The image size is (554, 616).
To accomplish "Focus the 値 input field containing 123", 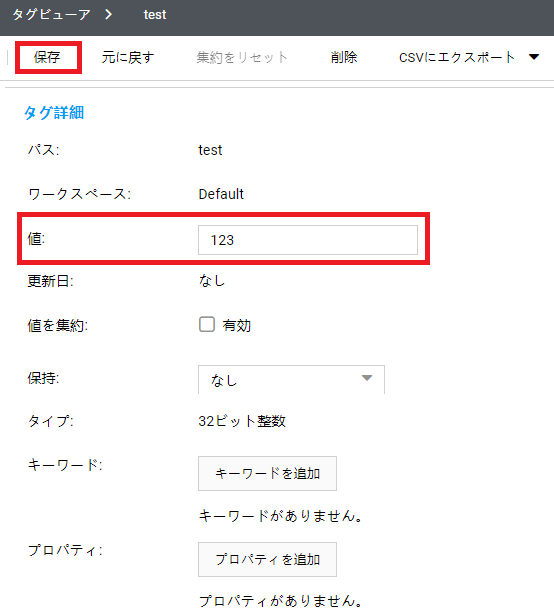I will pyautogui.click(x=308, y=240).
